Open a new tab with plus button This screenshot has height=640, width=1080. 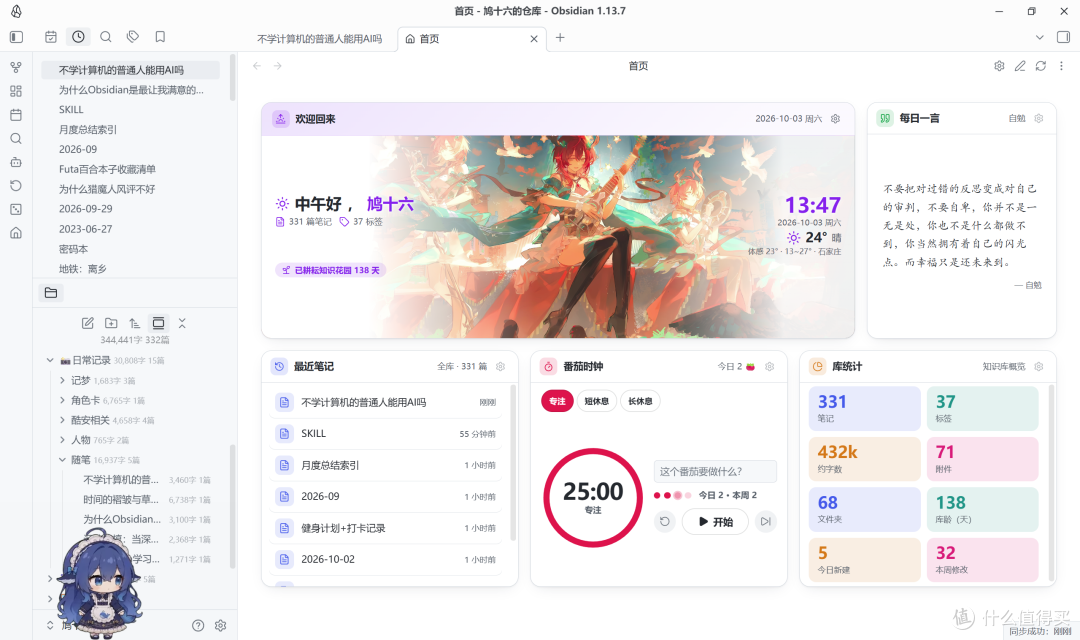(560, 38)
